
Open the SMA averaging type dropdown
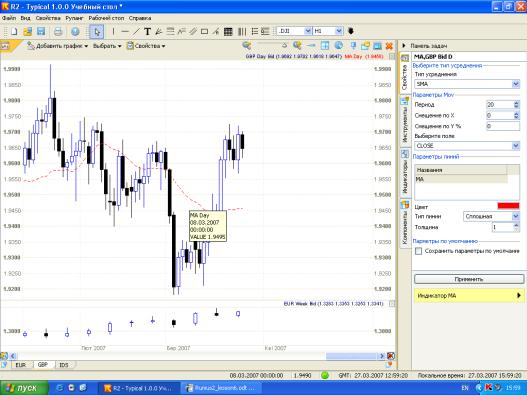(516, 84)
